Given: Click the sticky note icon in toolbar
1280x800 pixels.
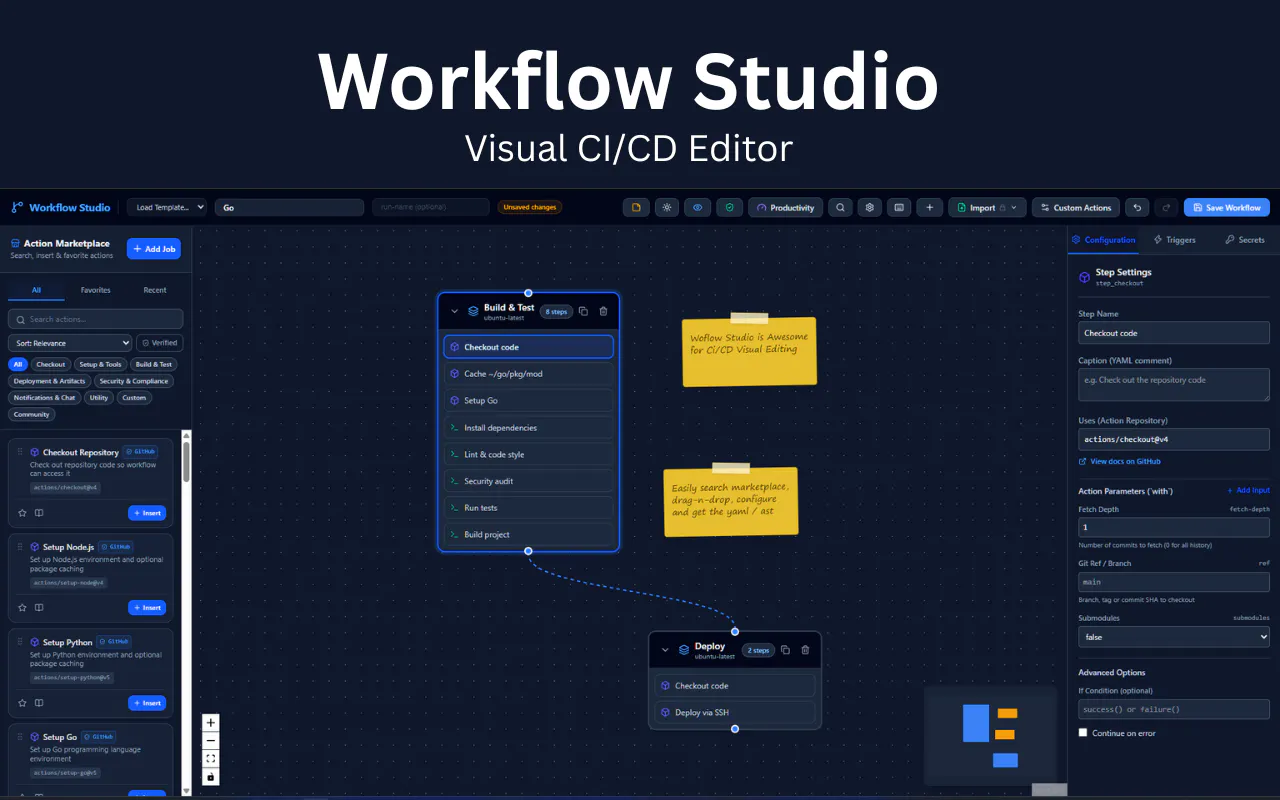Looking at the screenshot, I should [x=635, y=207].
